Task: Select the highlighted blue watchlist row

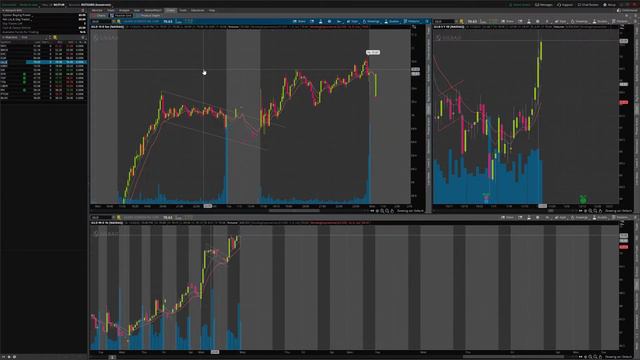Action: 43,62
